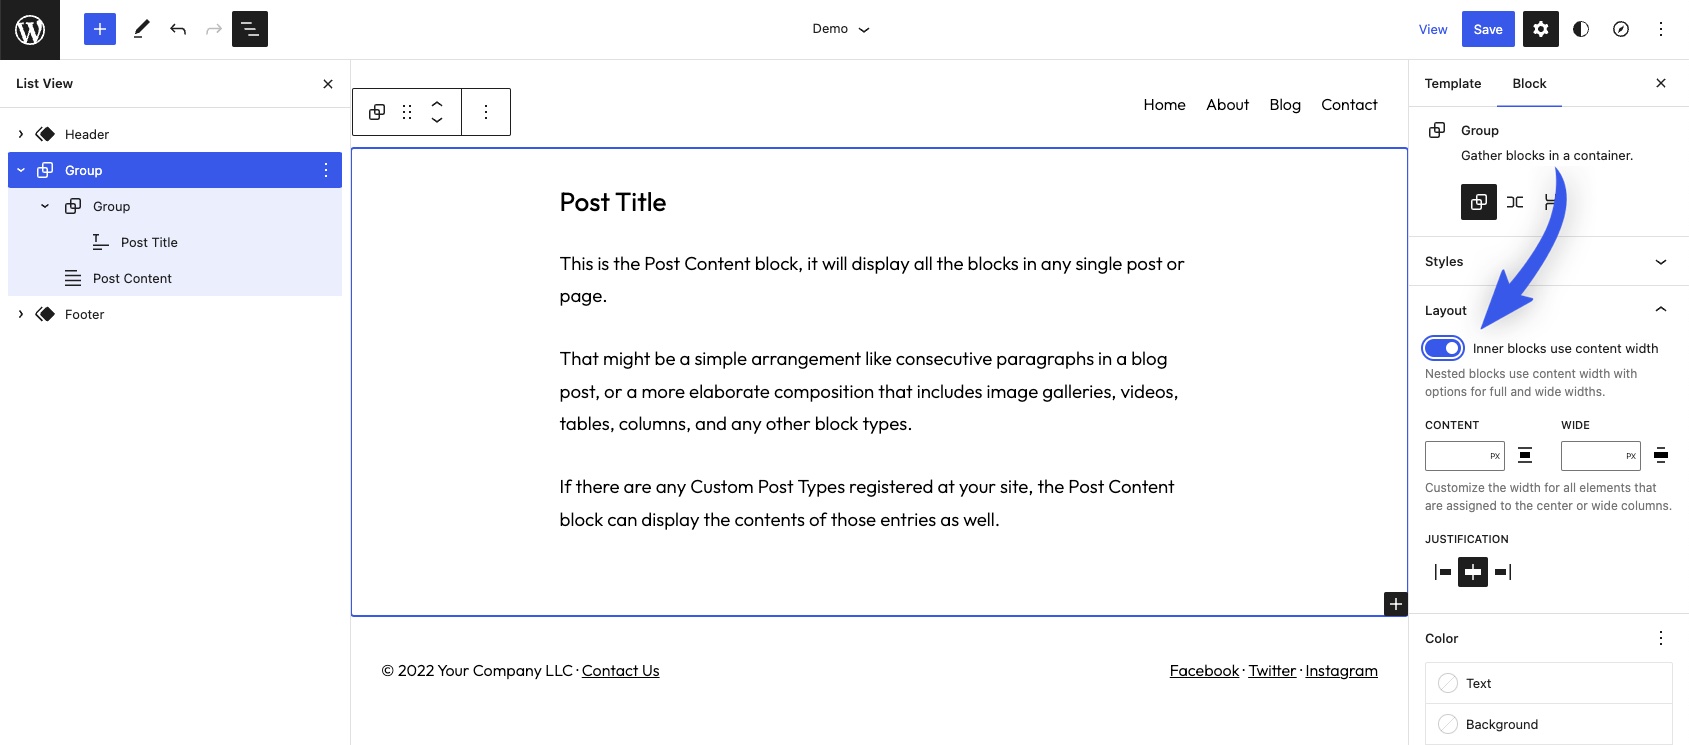The image size is (1689, 745).
Task: Toggle the List View icon in toolbar
Action: coord(250,30)
